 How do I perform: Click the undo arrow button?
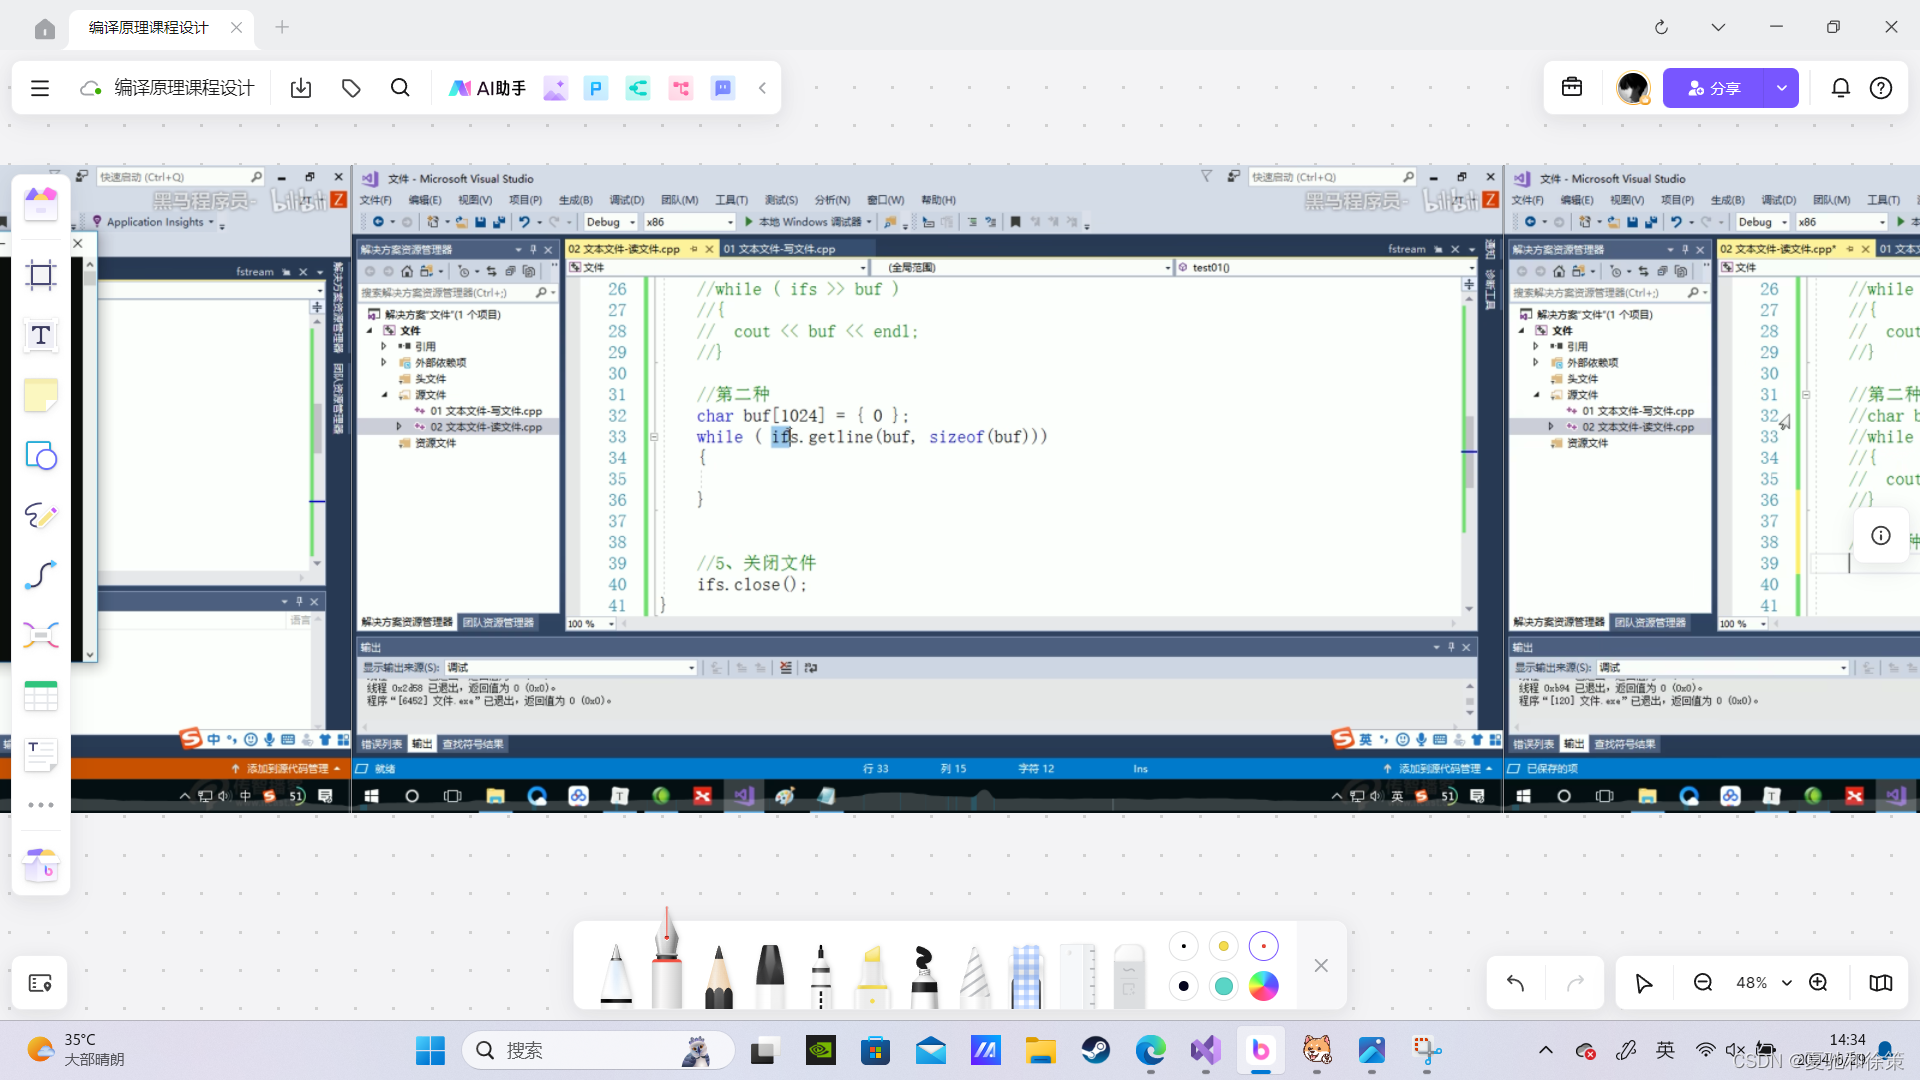[x=1515, y=983]
